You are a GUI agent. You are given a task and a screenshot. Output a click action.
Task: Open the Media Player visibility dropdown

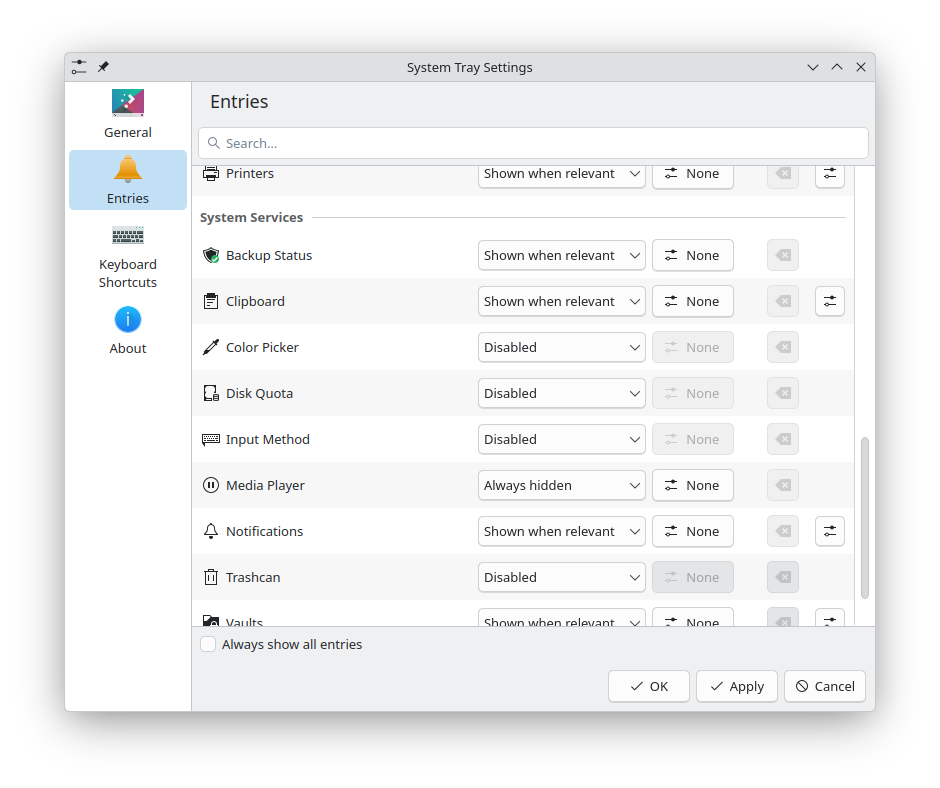point(562,485)
